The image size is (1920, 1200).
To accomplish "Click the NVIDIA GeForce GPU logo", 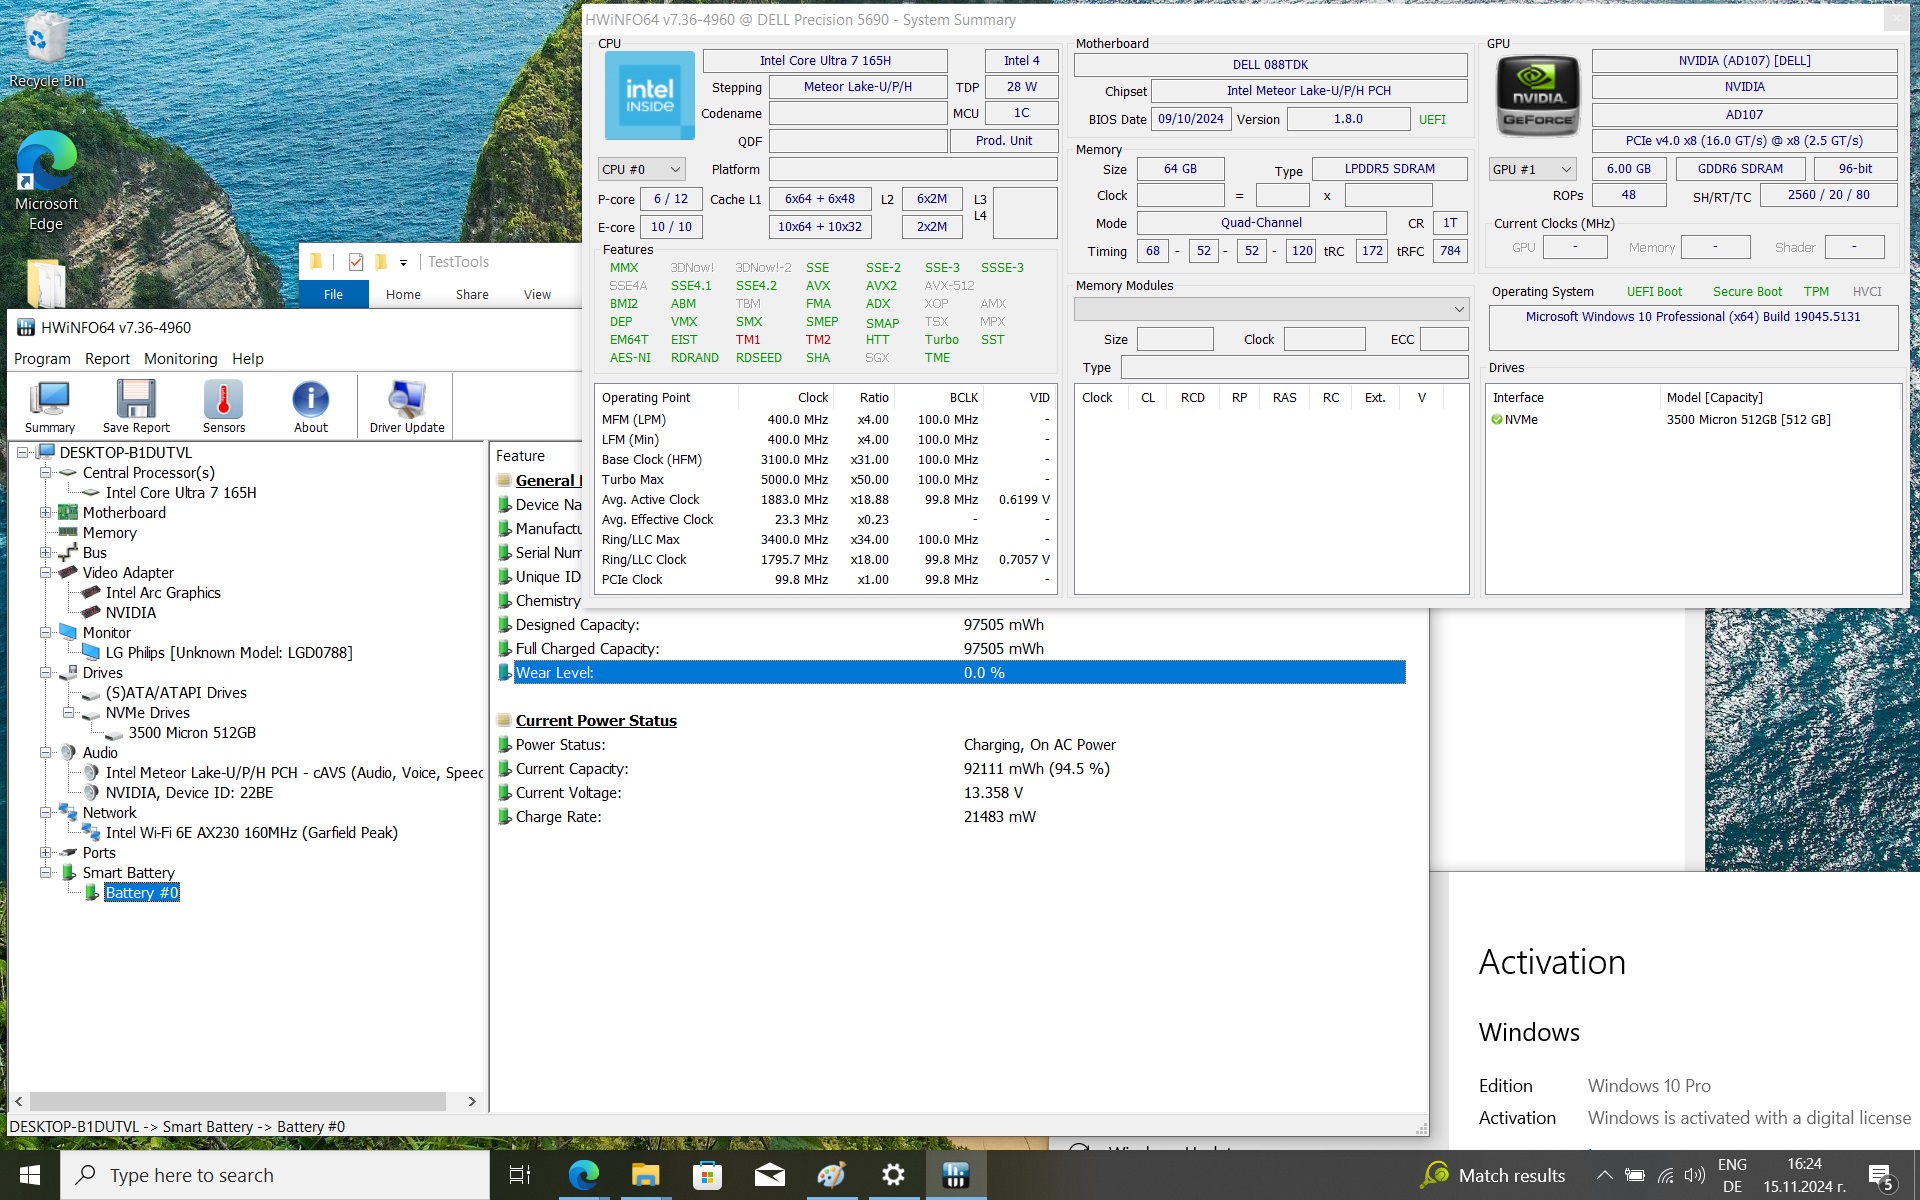I will click(1538, 96).
